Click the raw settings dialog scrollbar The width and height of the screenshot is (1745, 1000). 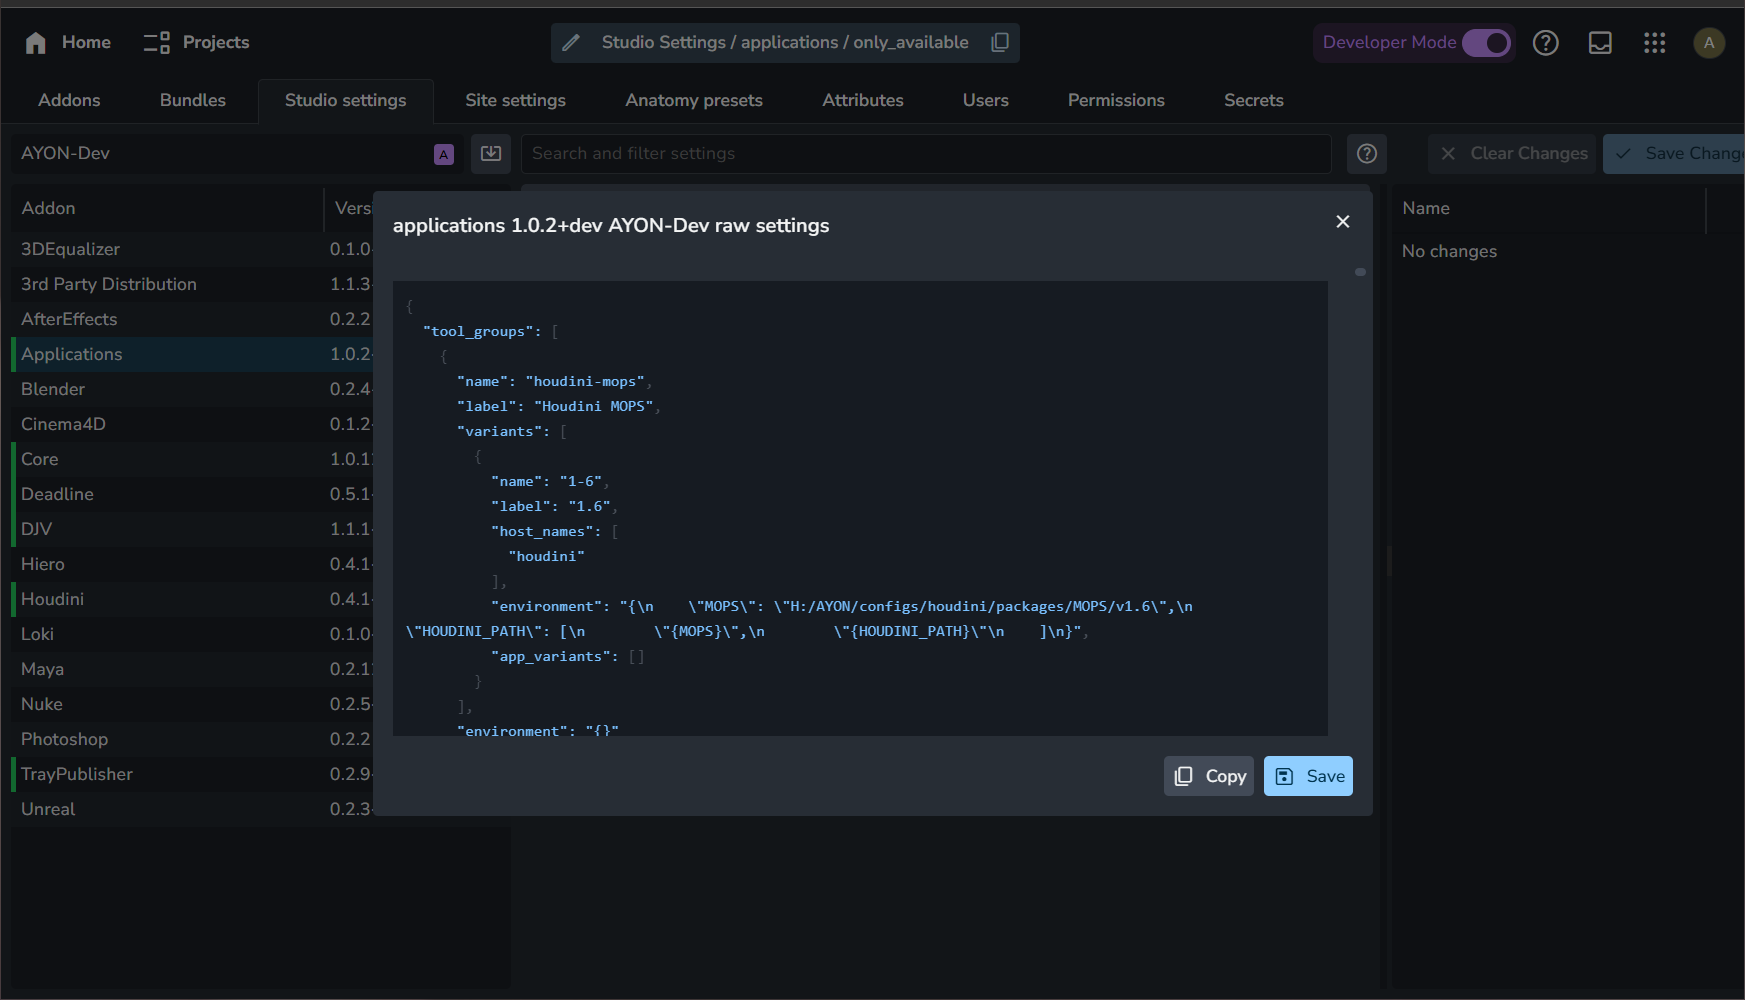[1360, 272]
